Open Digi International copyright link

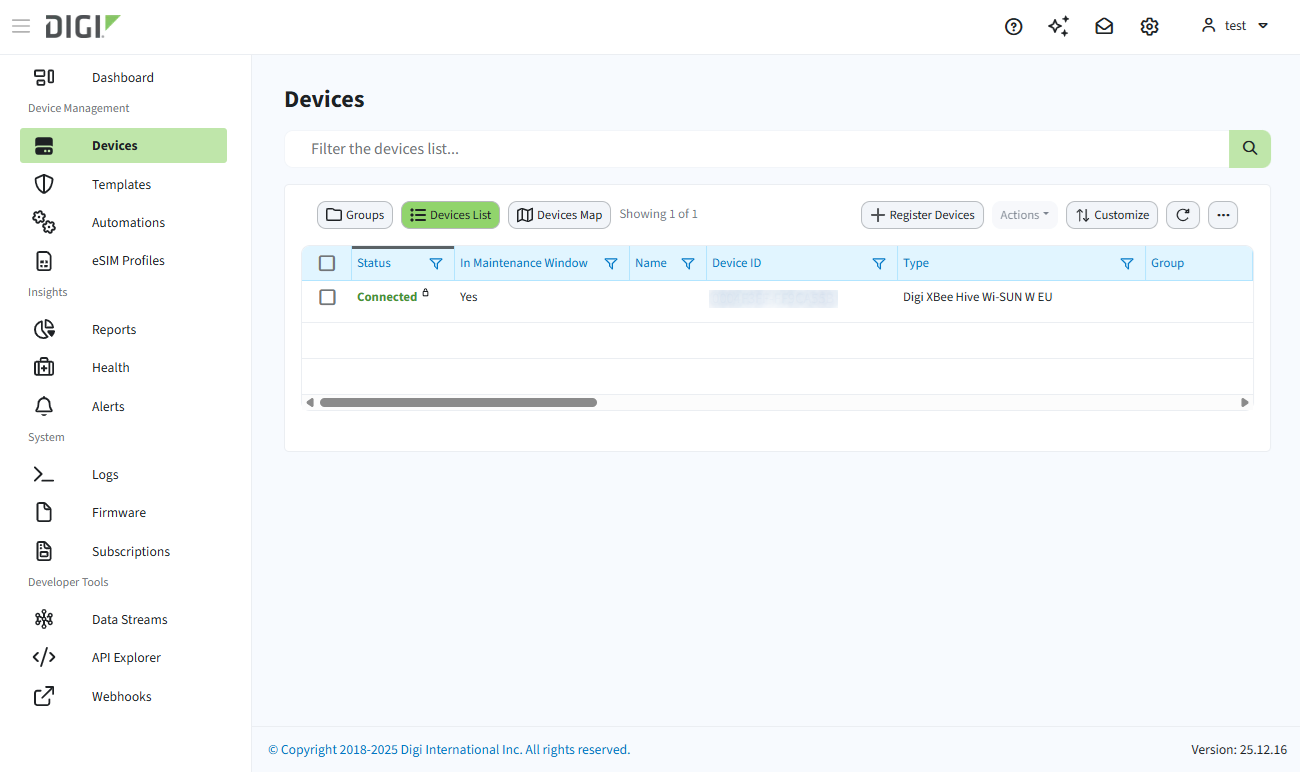pos(449,749)
